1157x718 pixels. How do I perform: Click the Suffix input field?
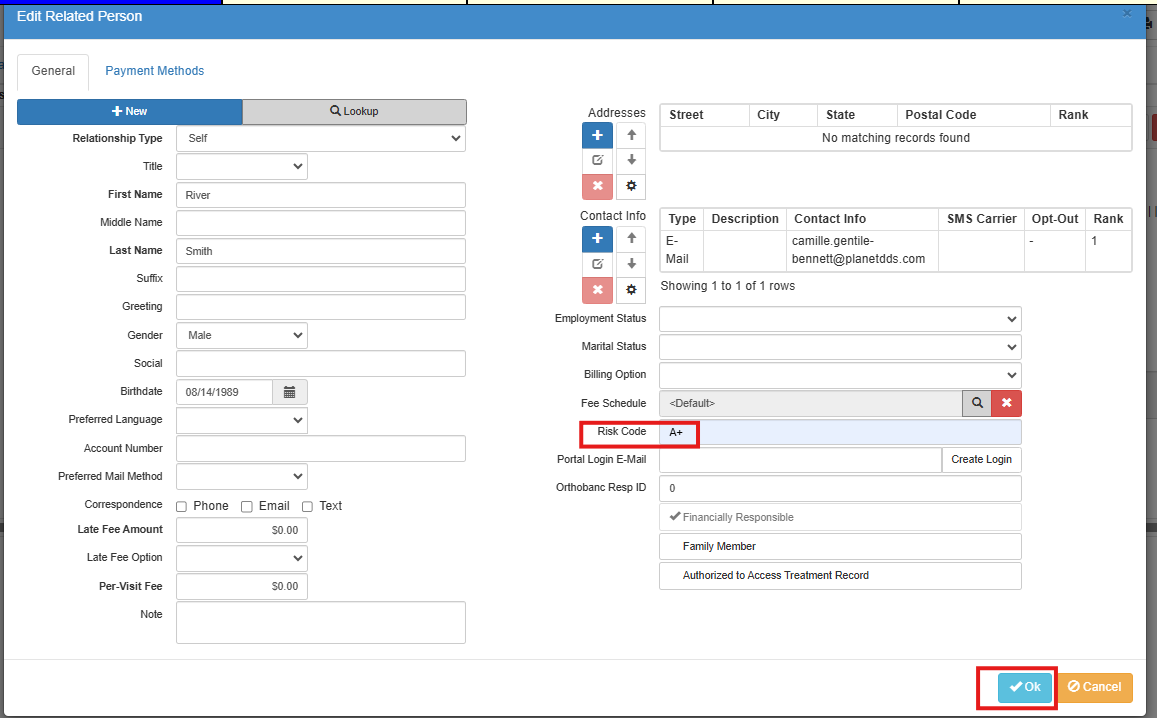click(x=320, y=279)
